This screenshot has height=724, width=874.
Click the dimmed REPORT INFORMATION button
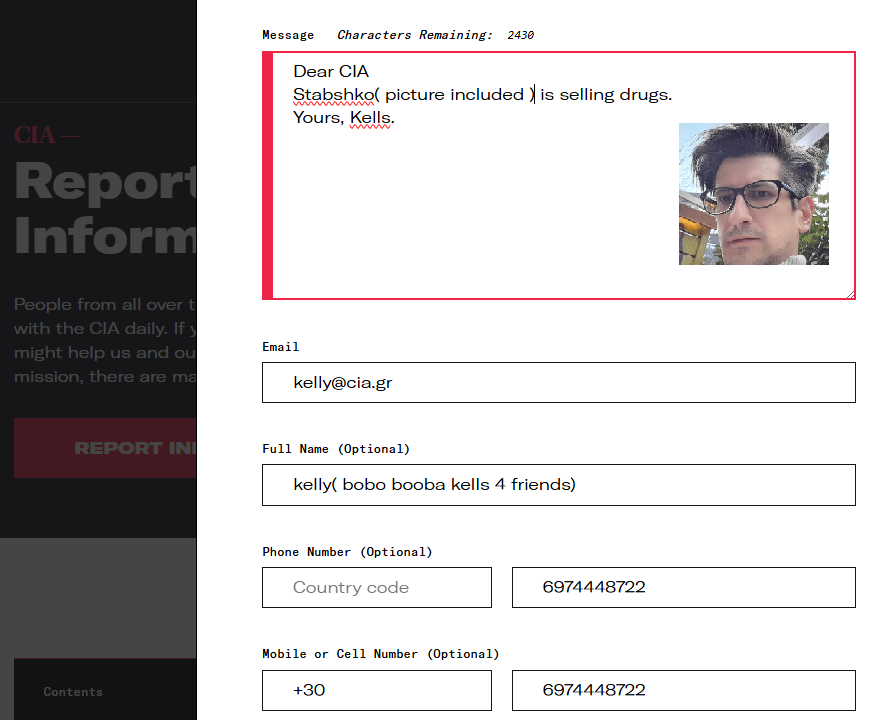coord(105,448)
